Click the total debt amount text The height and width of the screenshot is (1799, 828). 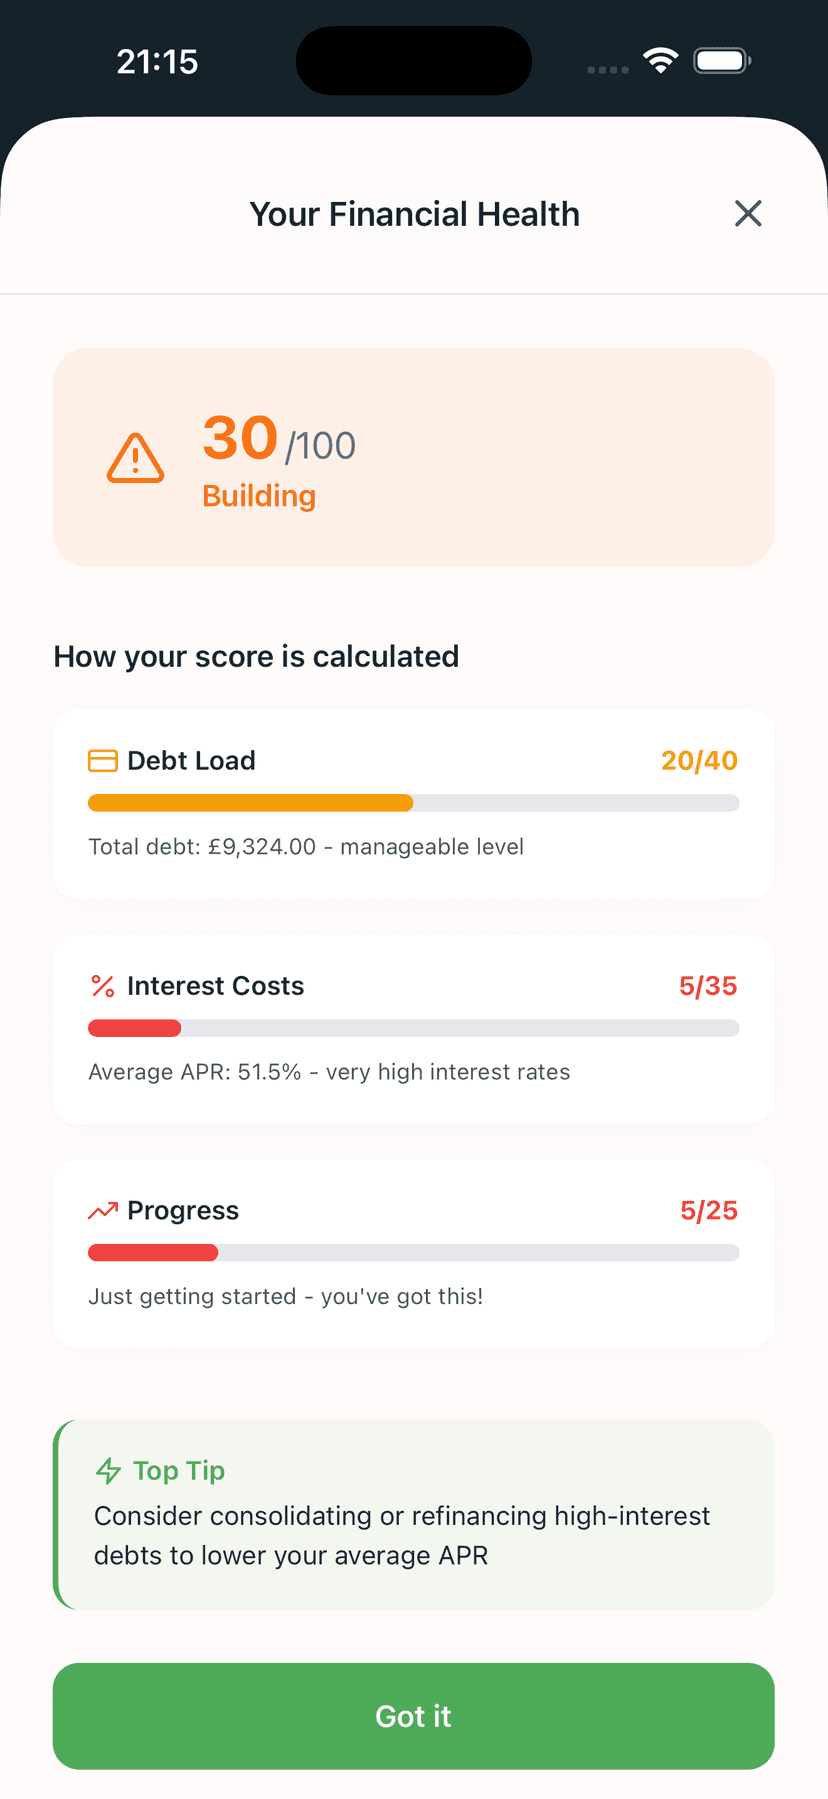point(306,846)
